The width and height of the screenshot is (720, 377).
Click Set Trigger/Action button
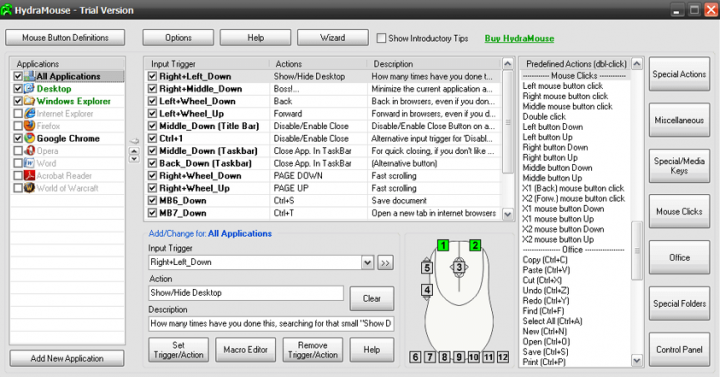(x=178, y=350)
